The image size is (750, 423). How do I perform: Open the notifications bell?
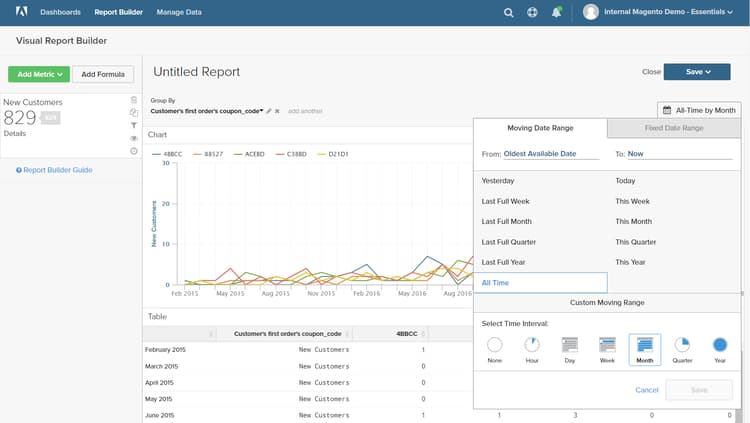556,12
